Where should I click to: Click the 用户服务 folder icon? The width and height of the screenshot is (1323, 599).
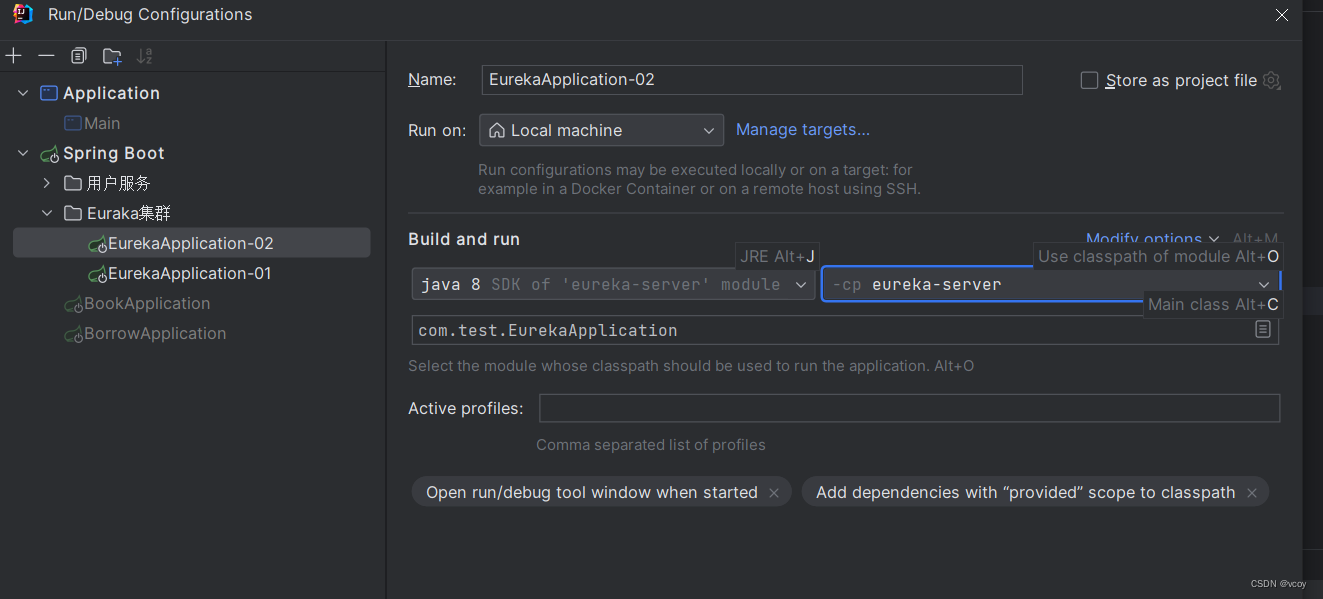pyautogui.click(x=73, y=183)
